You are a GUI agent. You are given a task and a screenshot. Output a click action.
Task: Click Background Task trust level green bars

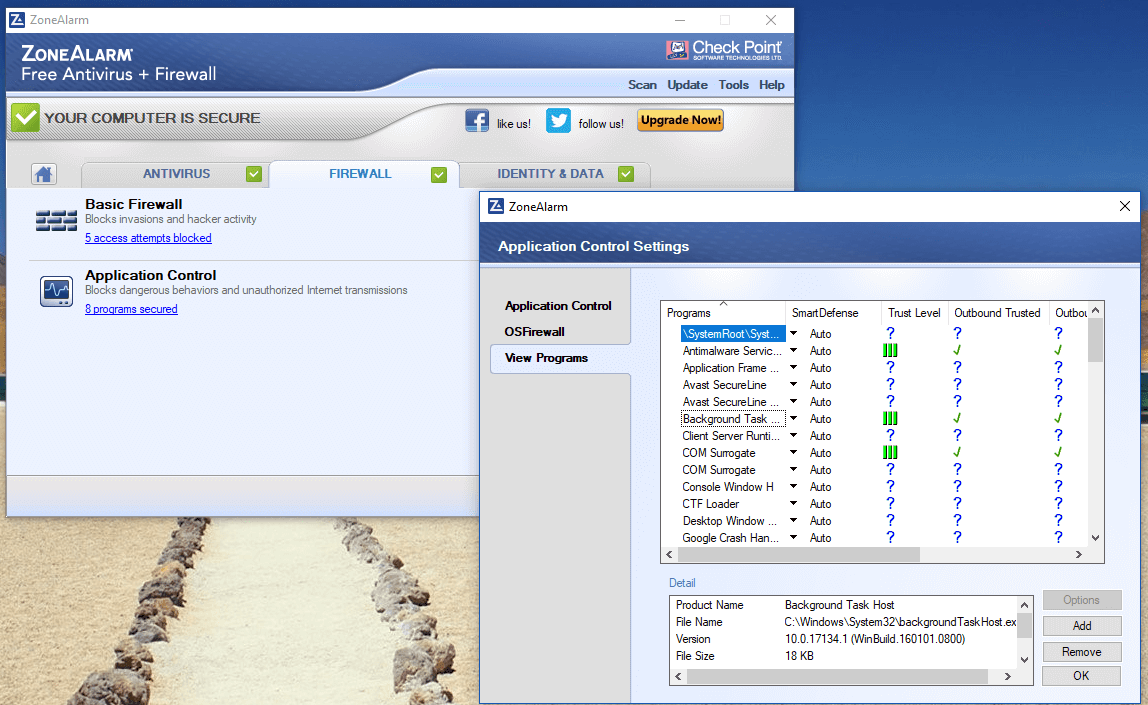[x=890, y=419]
